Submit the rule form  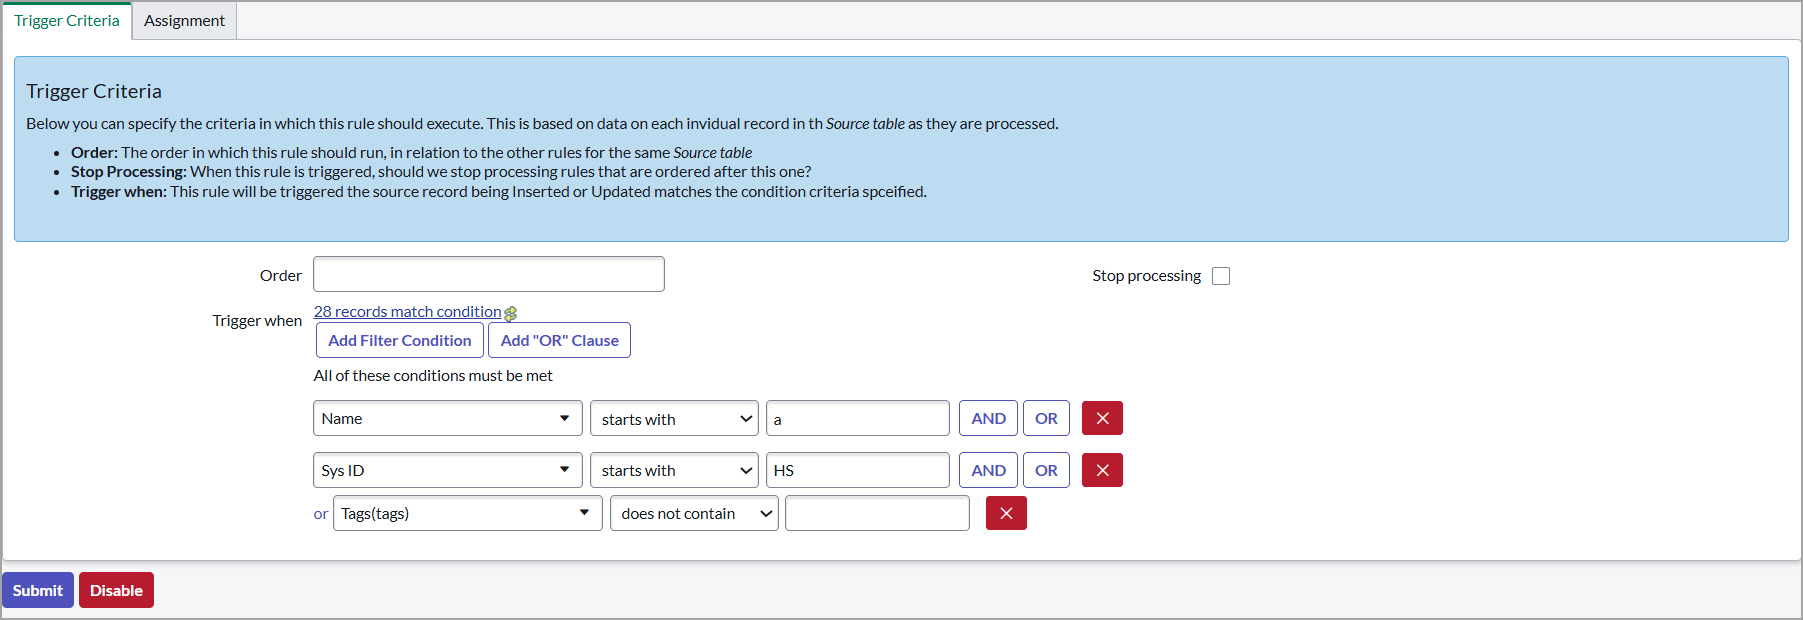(38, 590)
